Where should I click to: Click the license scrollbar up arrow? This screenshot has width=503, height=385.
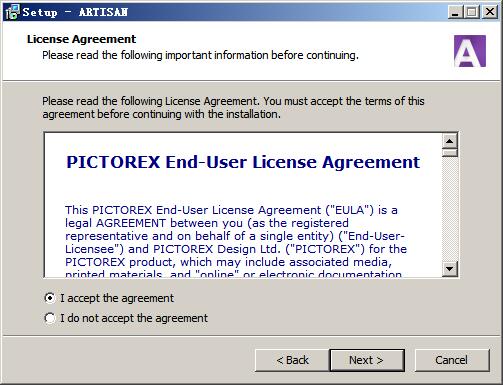coord(450,141)
